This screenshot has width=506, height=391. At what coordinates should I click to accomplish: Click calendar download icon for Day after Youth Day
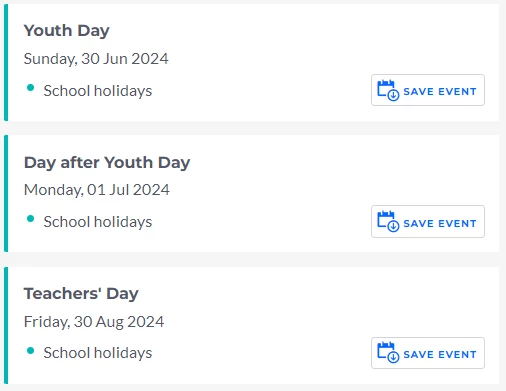pyautogui.click(x=388, y=221)
